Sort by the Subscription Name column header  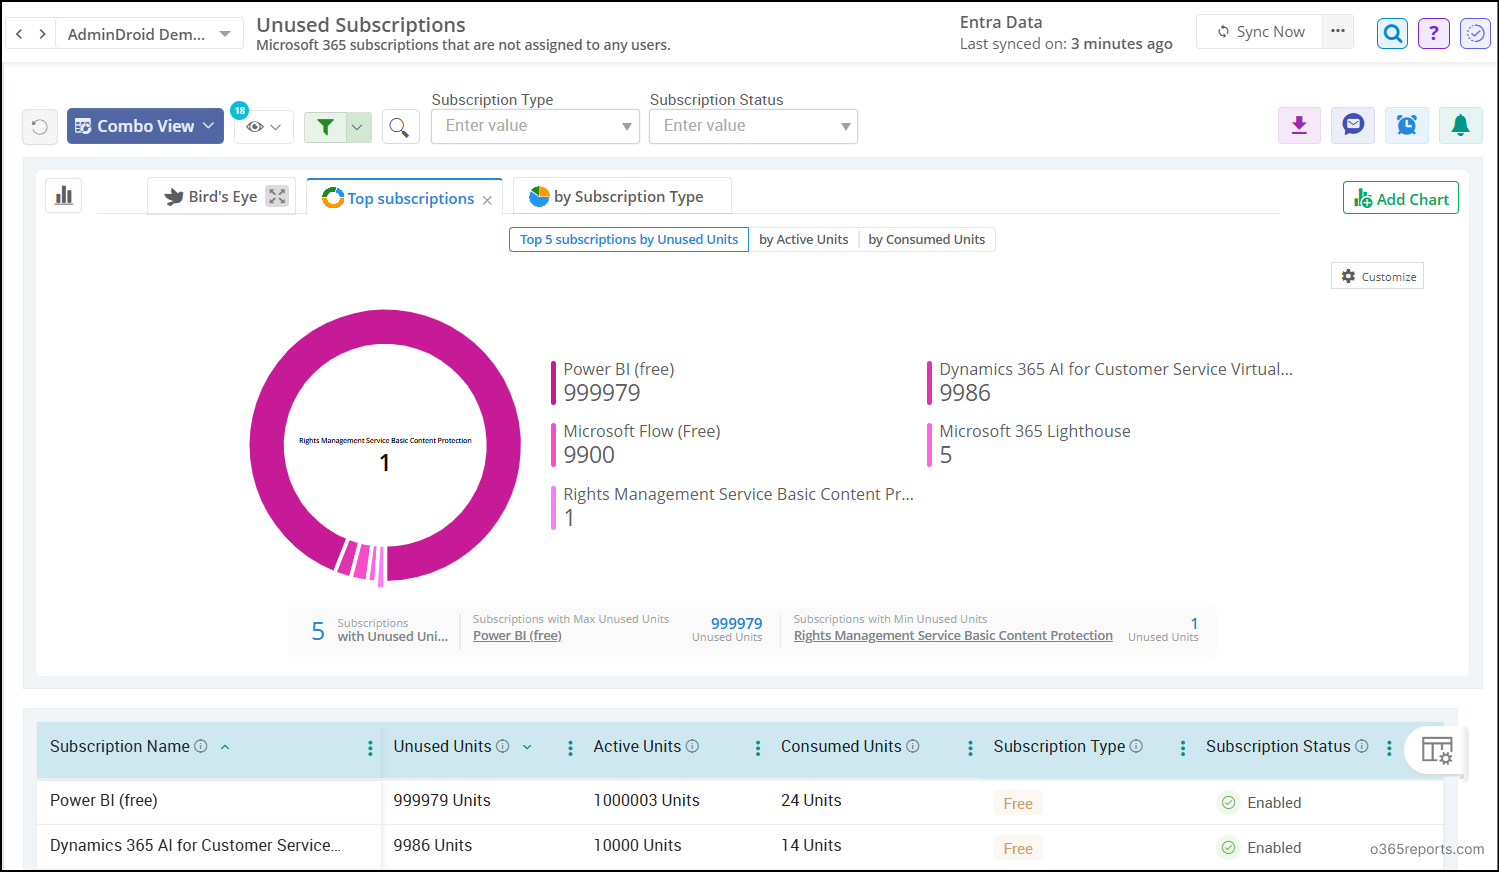pos(119,747)
